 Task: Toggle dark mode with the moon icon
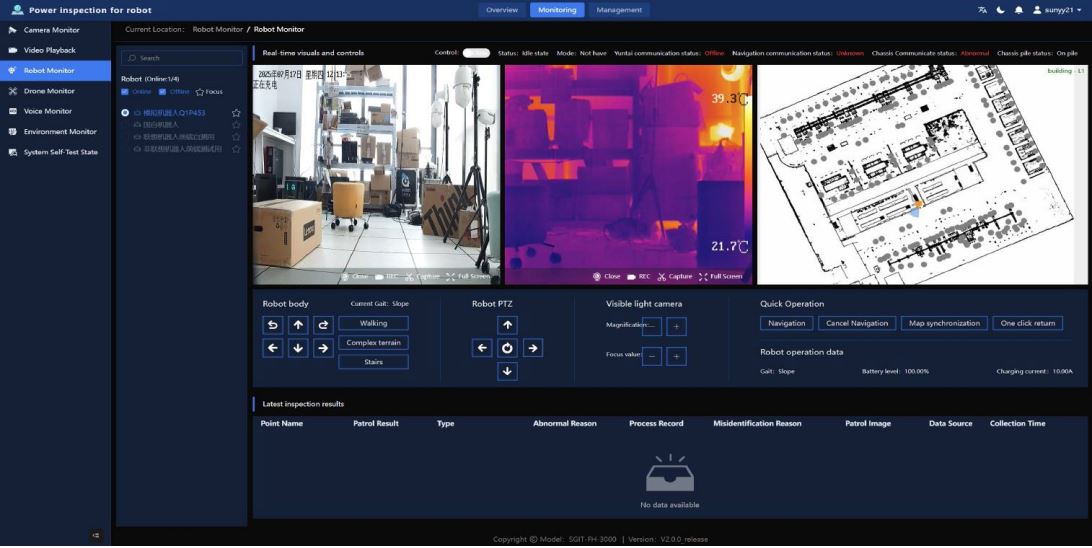pyautogui.click(x=1000, y=10)
